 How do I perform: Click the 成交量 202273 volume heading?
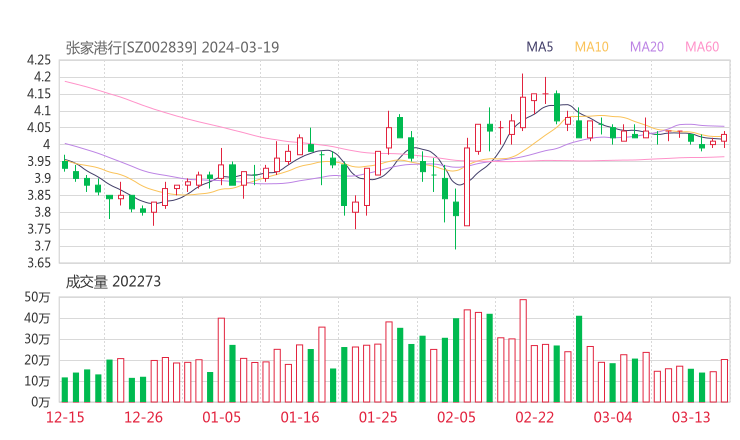(x=113, y=282)
